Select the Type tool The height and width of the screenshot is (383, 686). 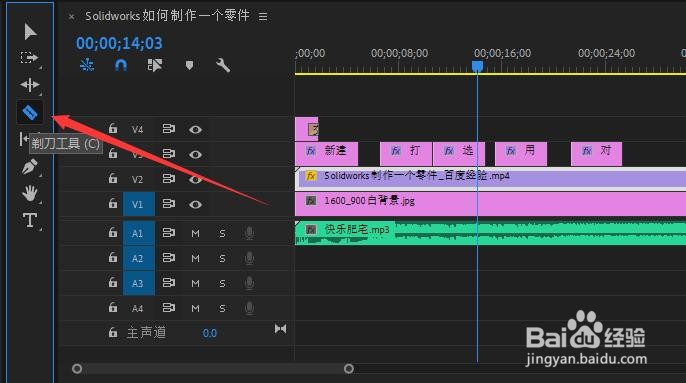point(30,220)
